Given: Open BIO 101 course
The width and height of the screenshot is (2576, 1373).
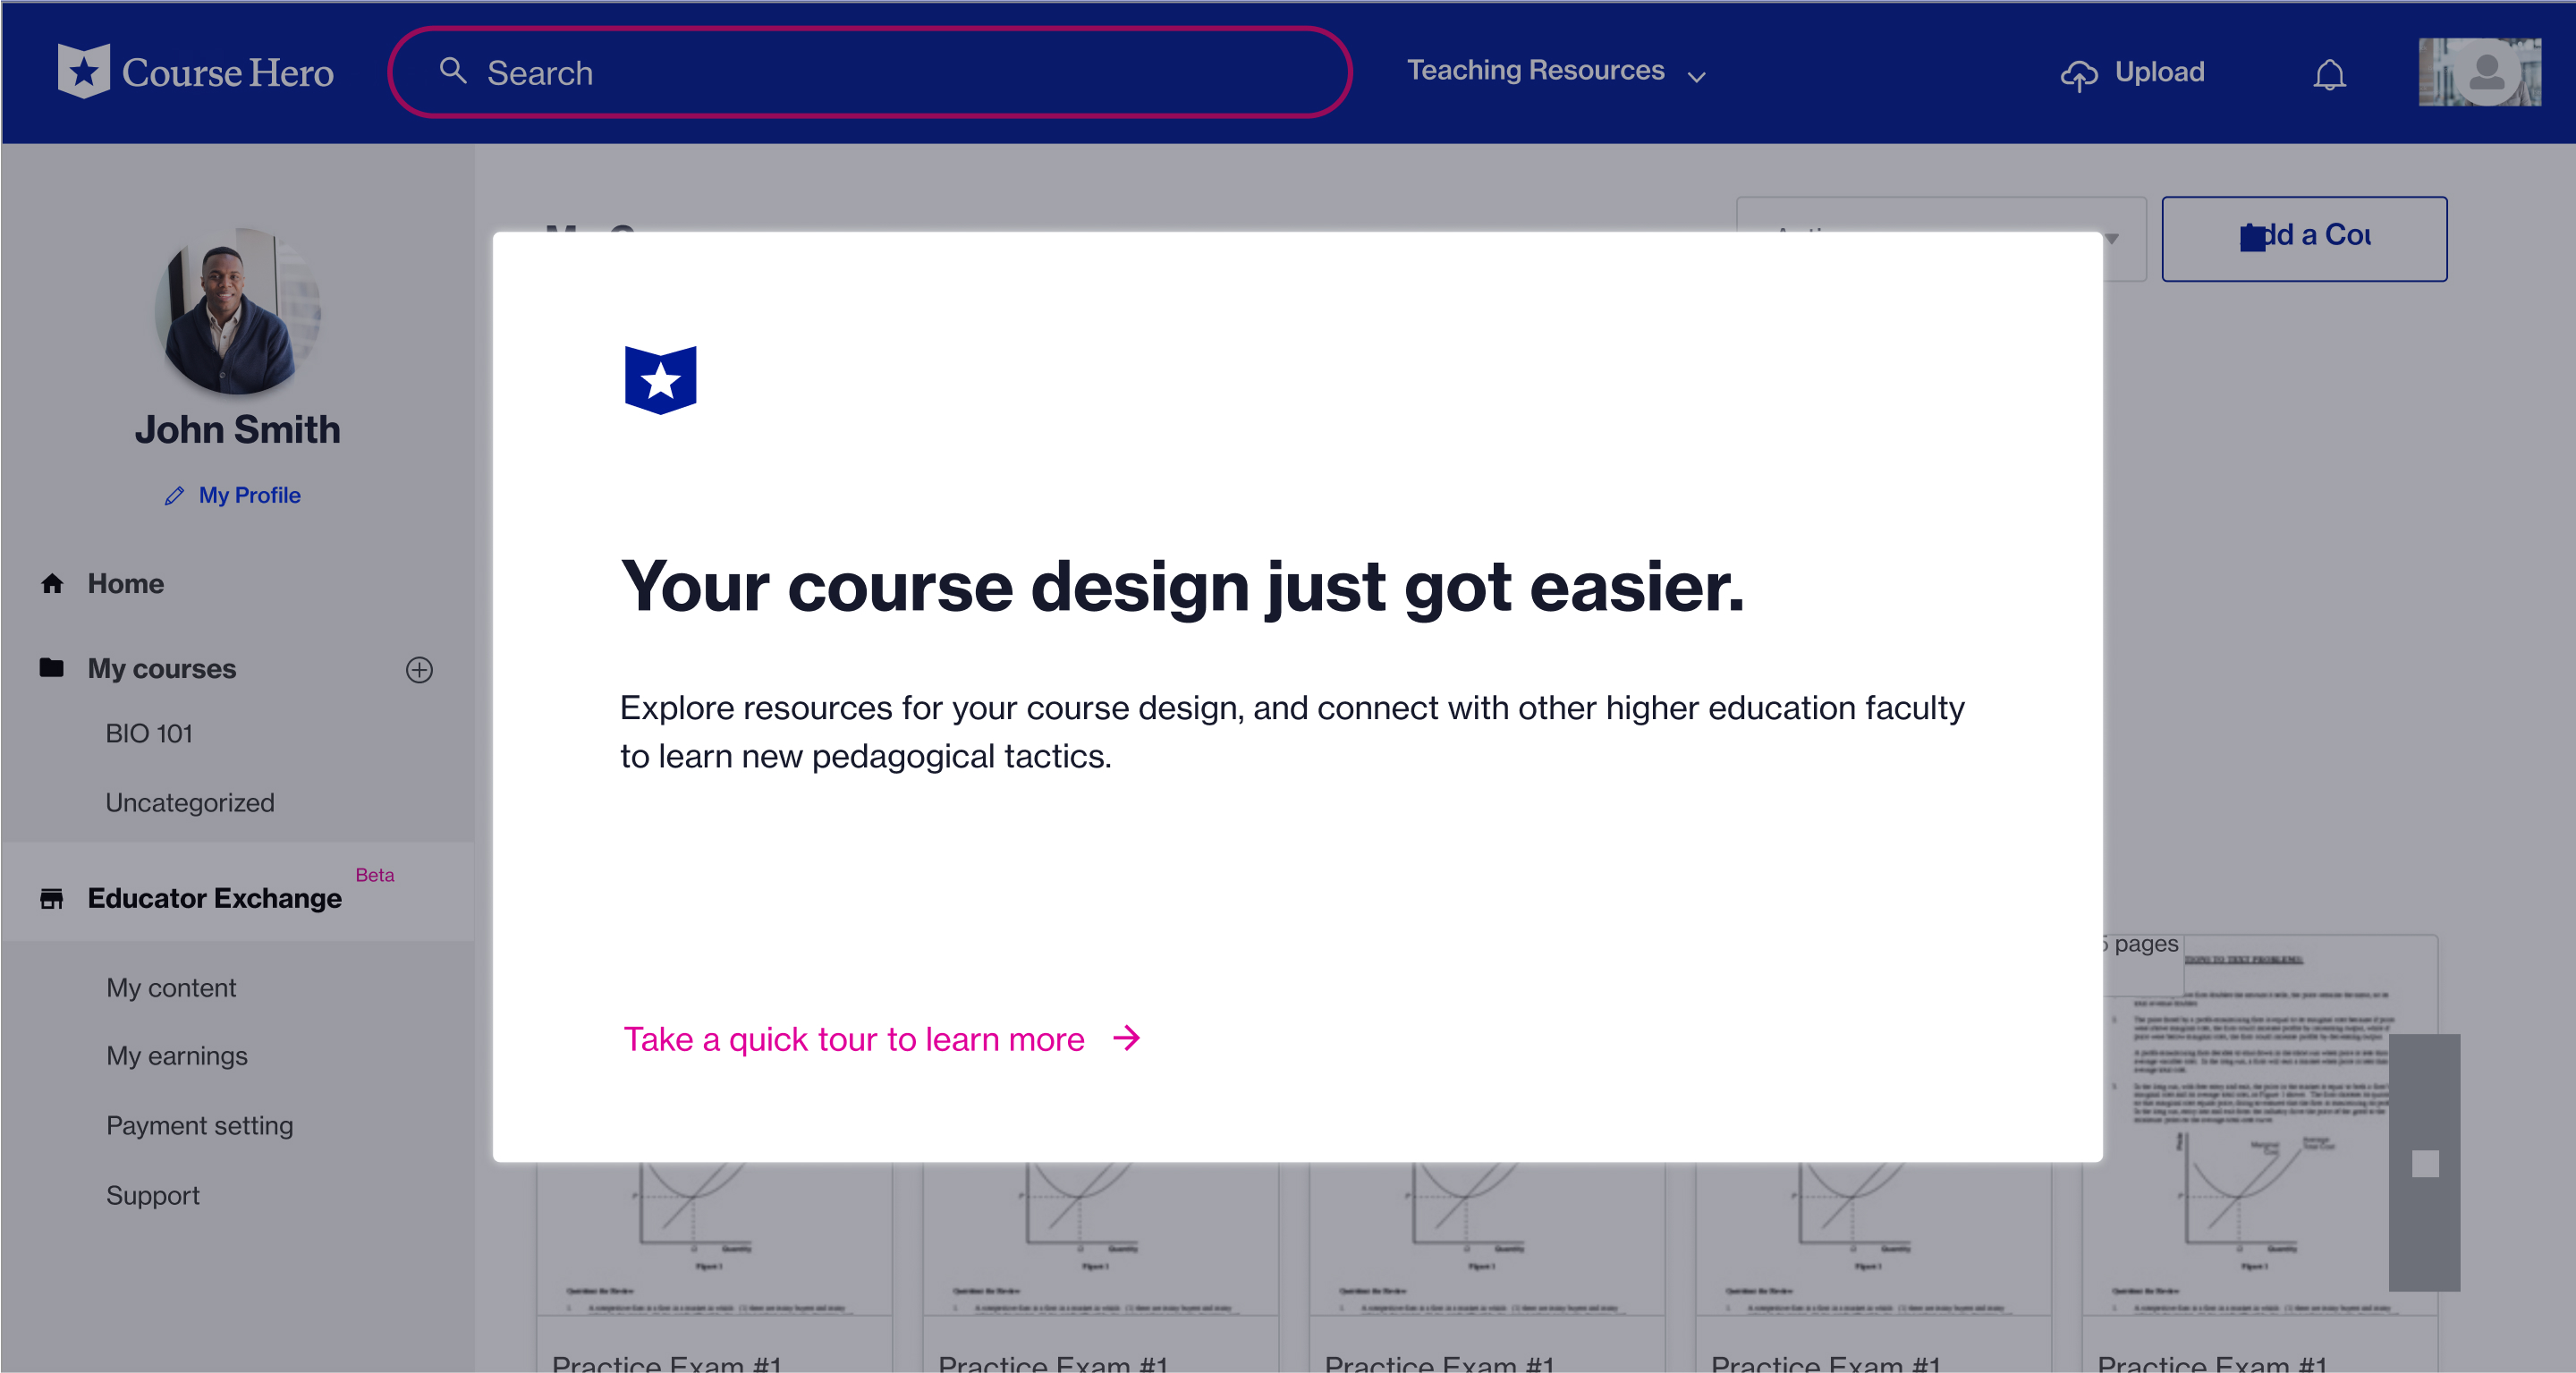Looking at the screenshot, I should tap(149, 733).
